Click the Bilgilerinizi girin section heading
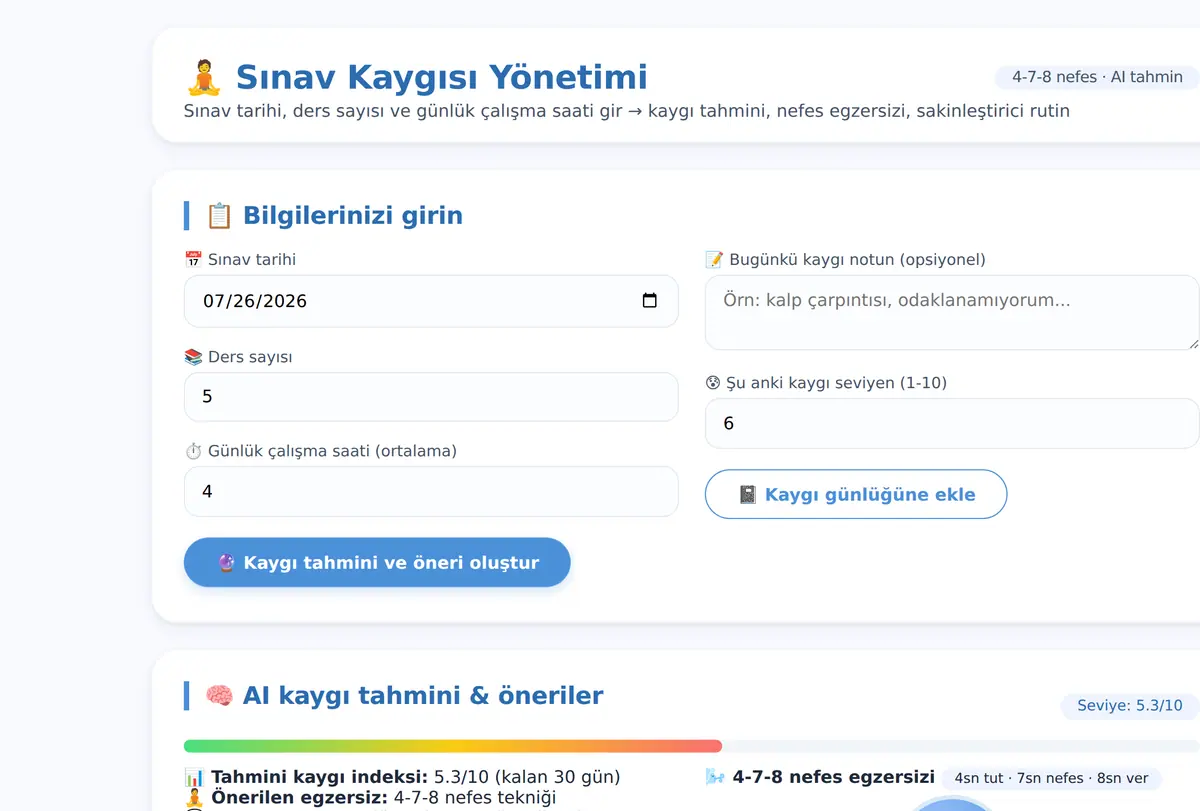This screenshot has height=811, width=1200. 352,216
